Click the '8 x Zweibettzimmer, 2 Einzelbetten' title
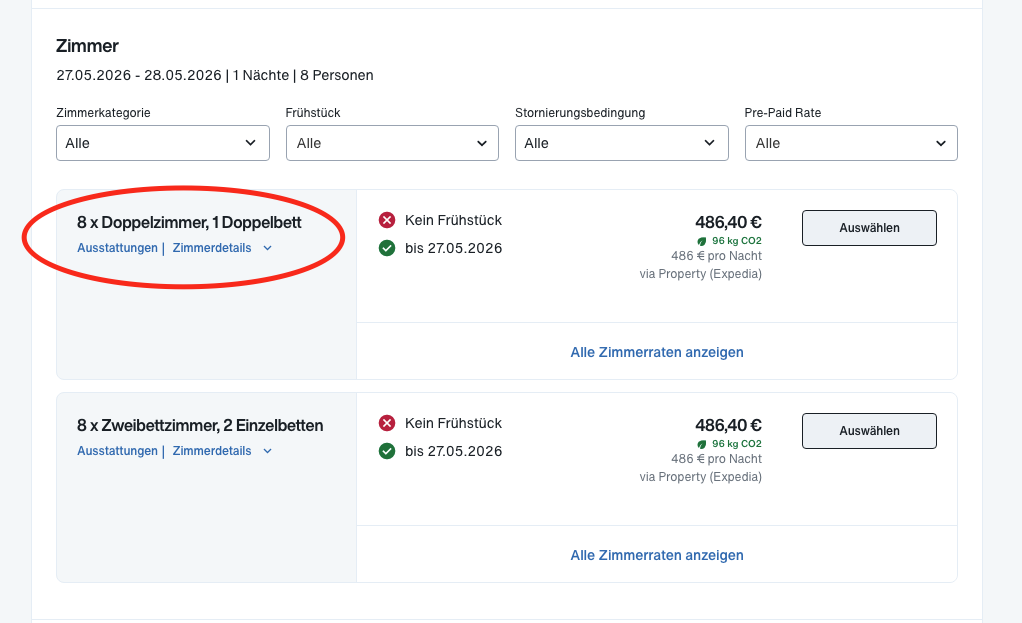1022x623 pixels. (x=200, y=426)
